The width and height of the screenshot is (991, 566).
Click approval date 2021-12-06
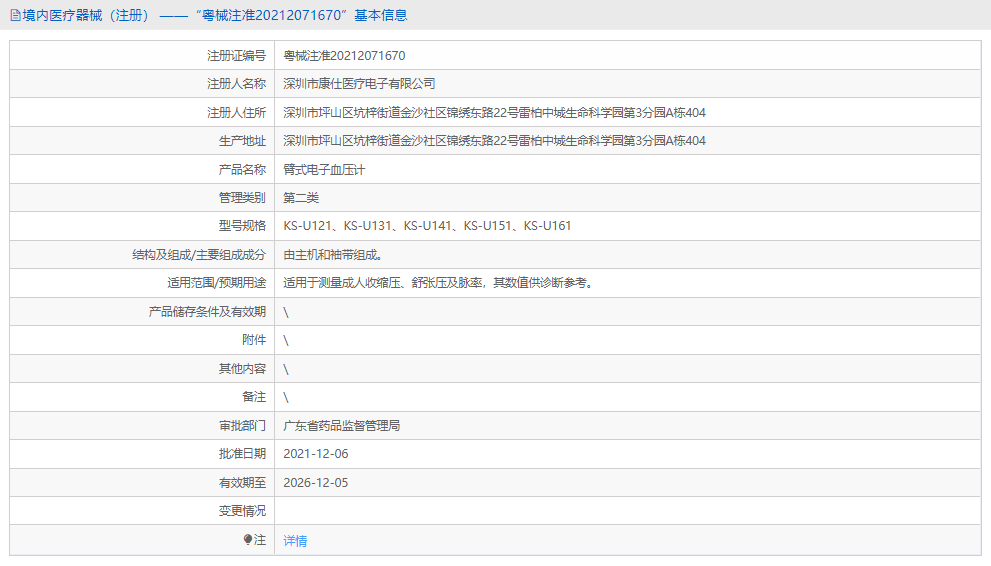(316, 454)
